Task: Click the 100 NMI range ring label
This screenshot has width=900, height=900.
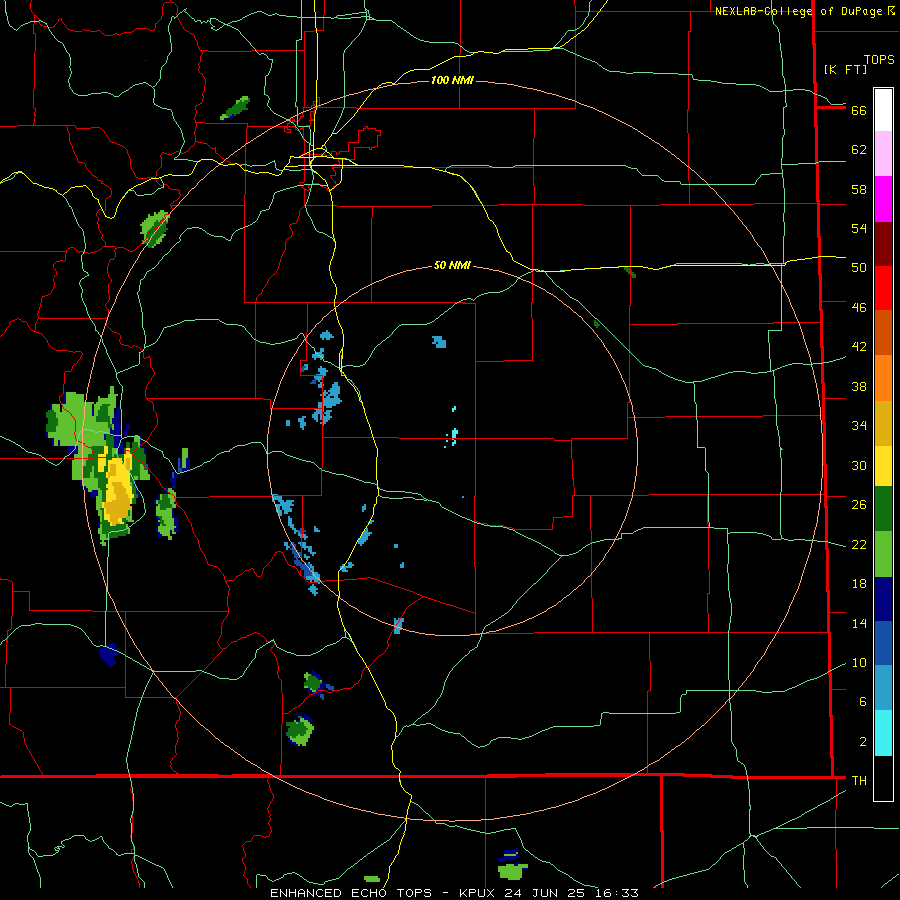Action: point(452,80)
